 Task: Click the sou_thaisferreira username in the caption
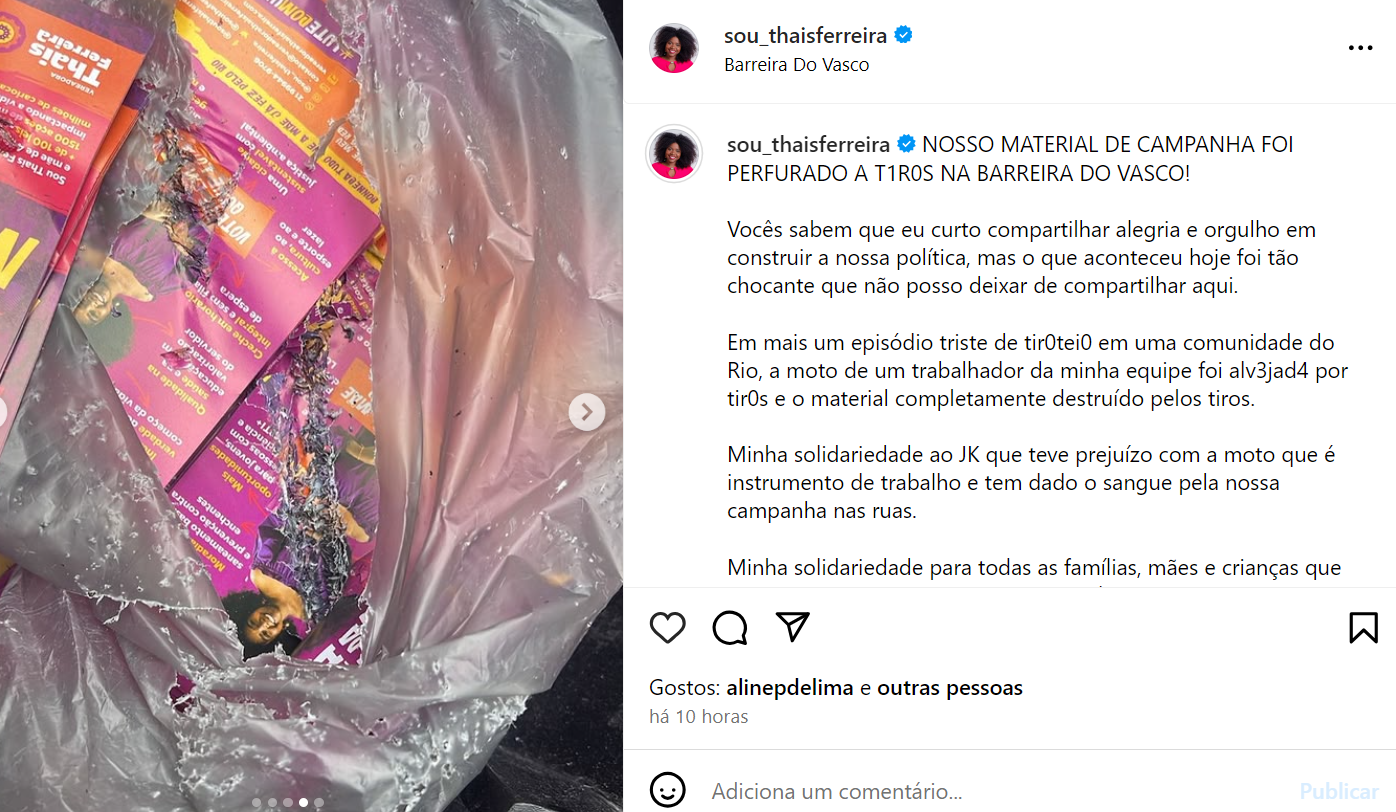point(809,144)
